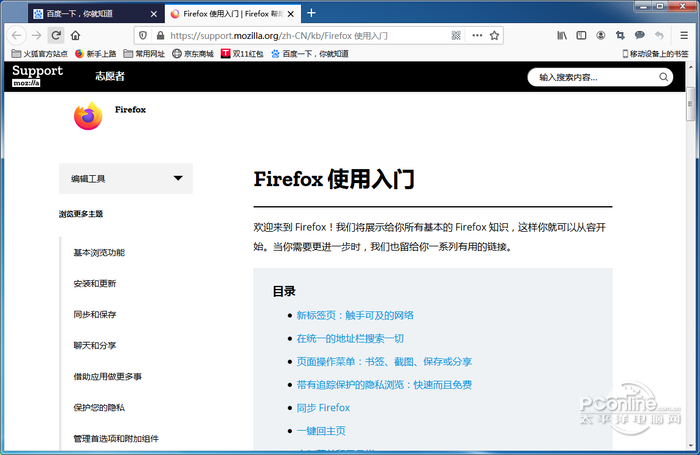This screenshot has height=455, width=700.
Task: Open the 京东商城 bookmark
Action: (x=193, y=54)
